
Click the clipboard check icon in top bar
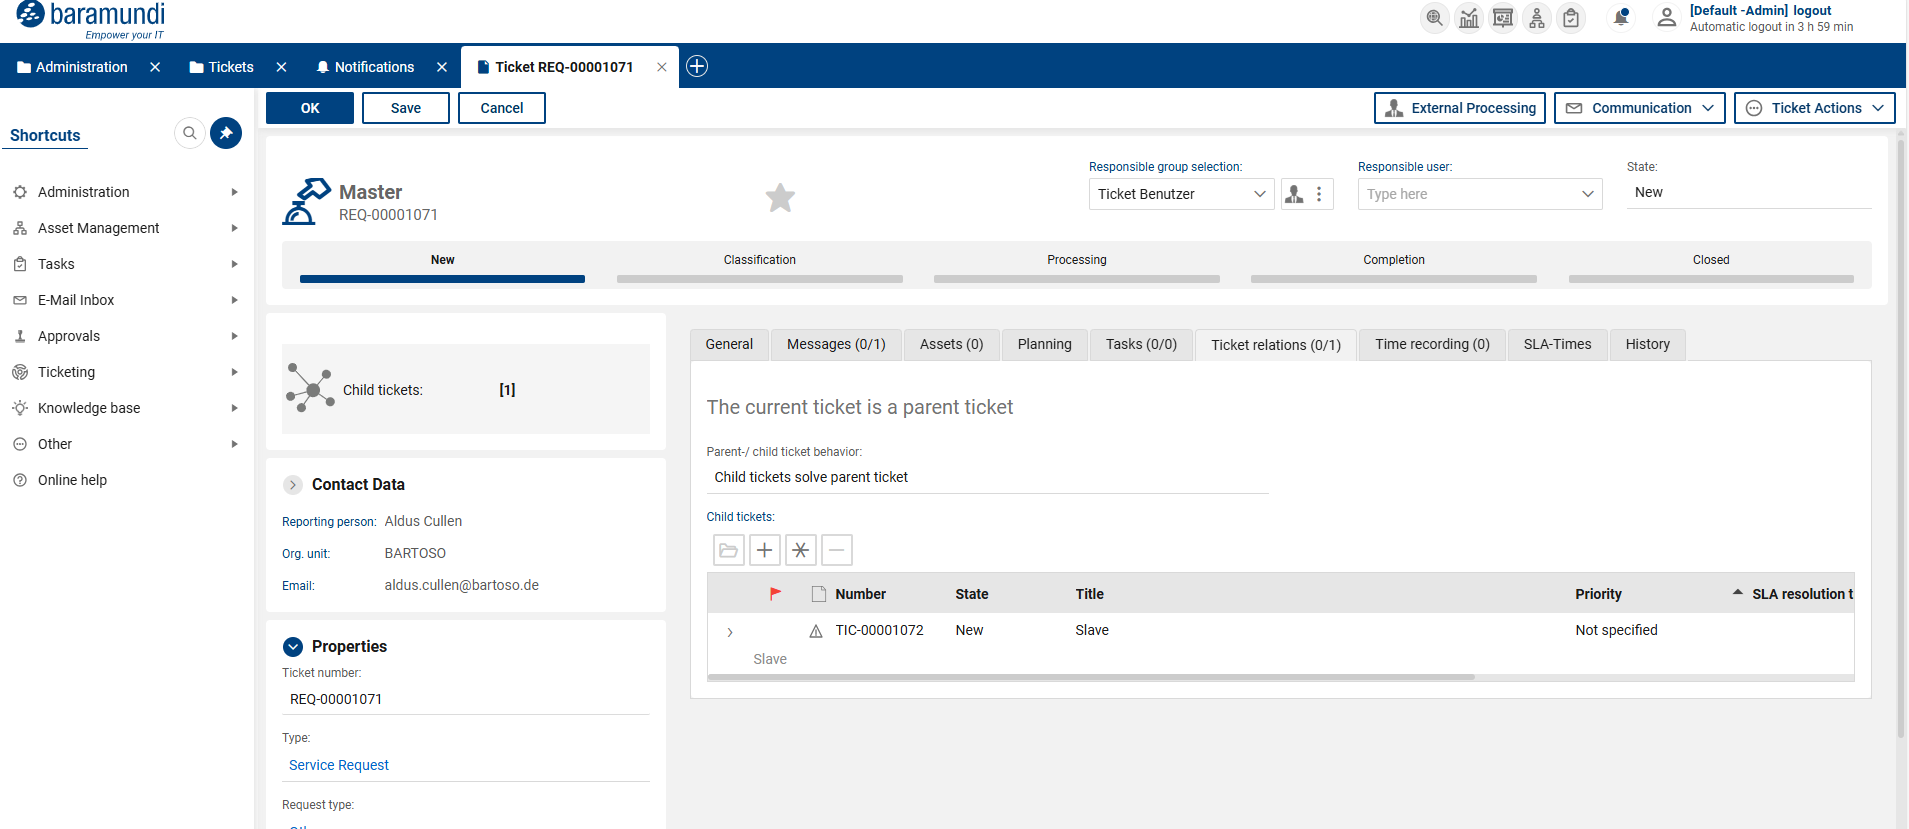(x=1571, y=18)
